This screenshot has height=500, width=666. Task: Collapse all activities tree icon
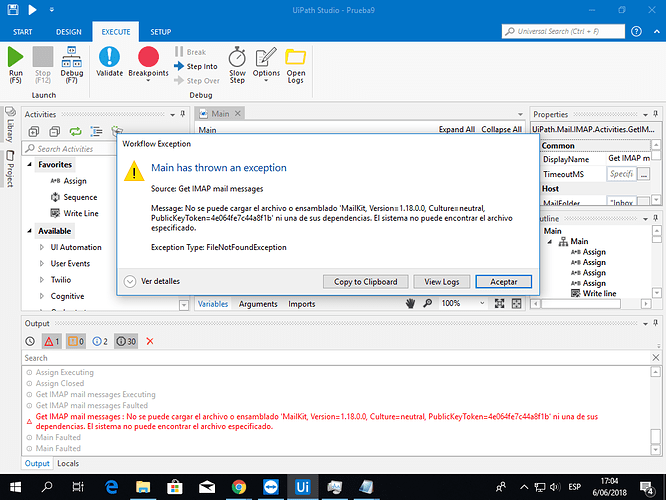54,132
